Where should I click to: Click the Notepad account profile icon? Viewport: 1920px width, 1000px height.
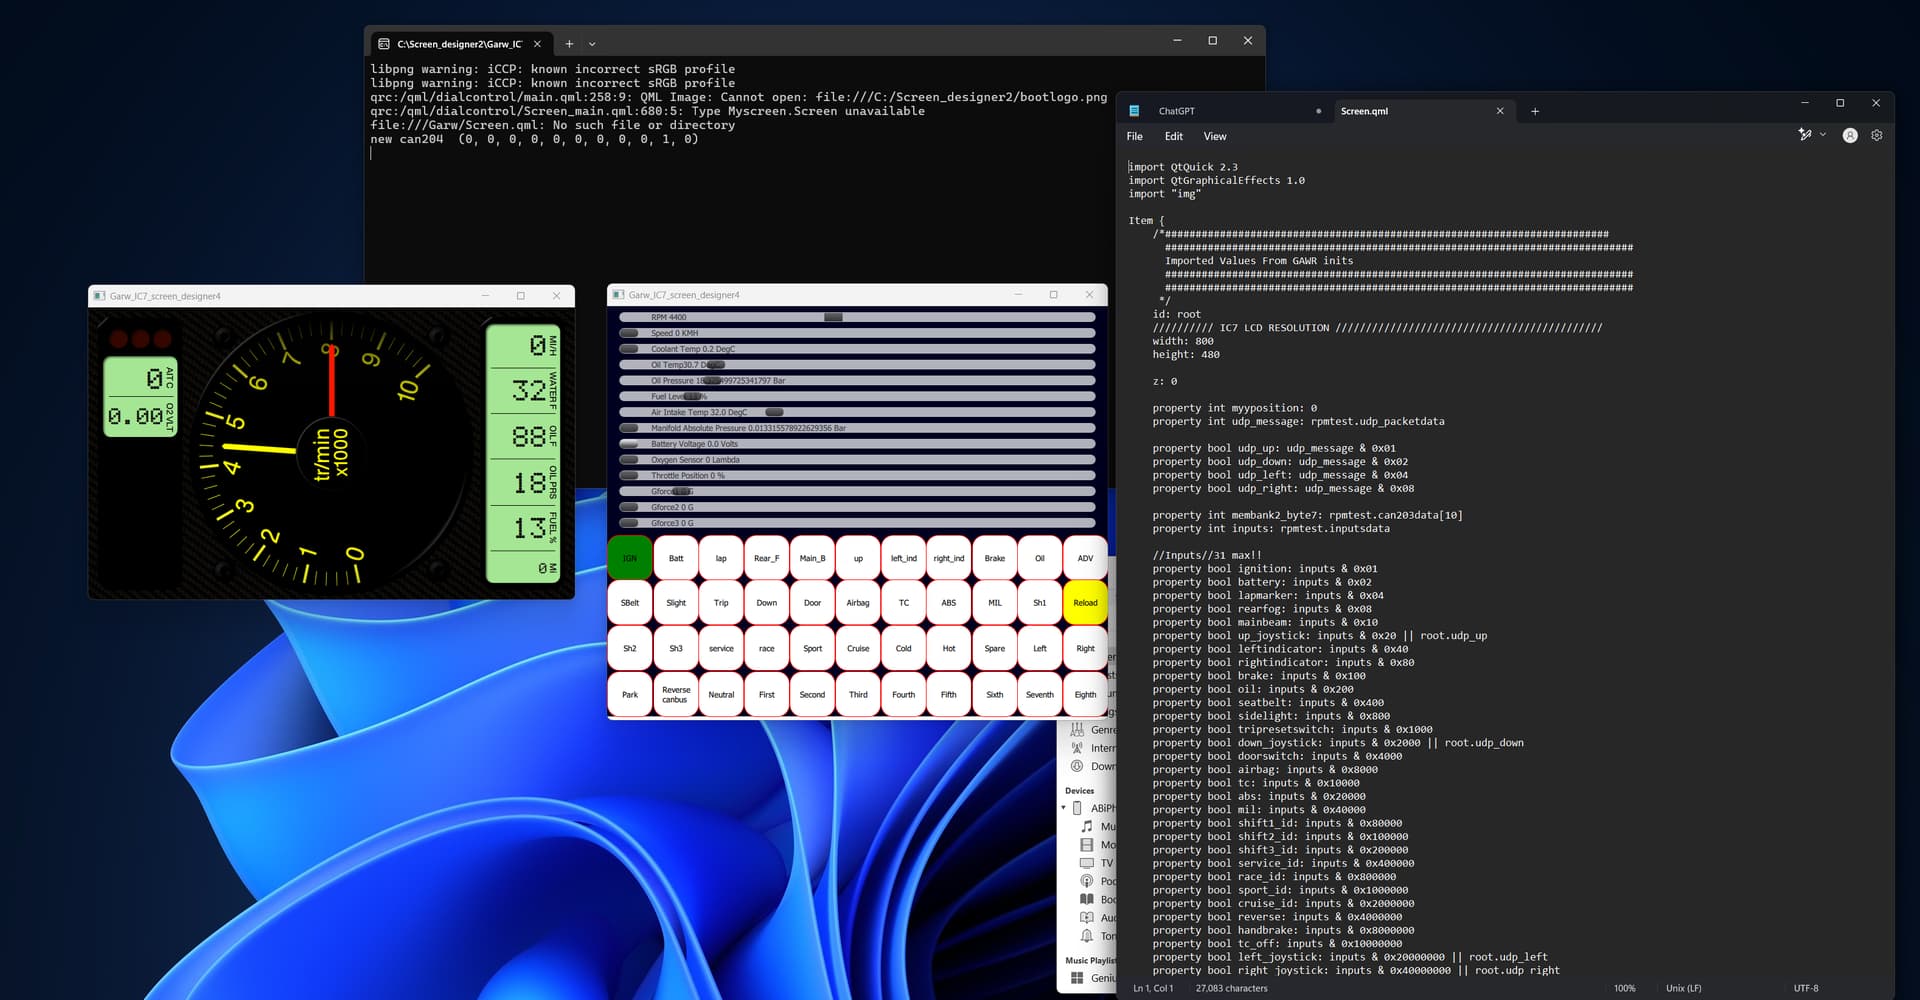pyautogui.click(x=1850, y=136)
